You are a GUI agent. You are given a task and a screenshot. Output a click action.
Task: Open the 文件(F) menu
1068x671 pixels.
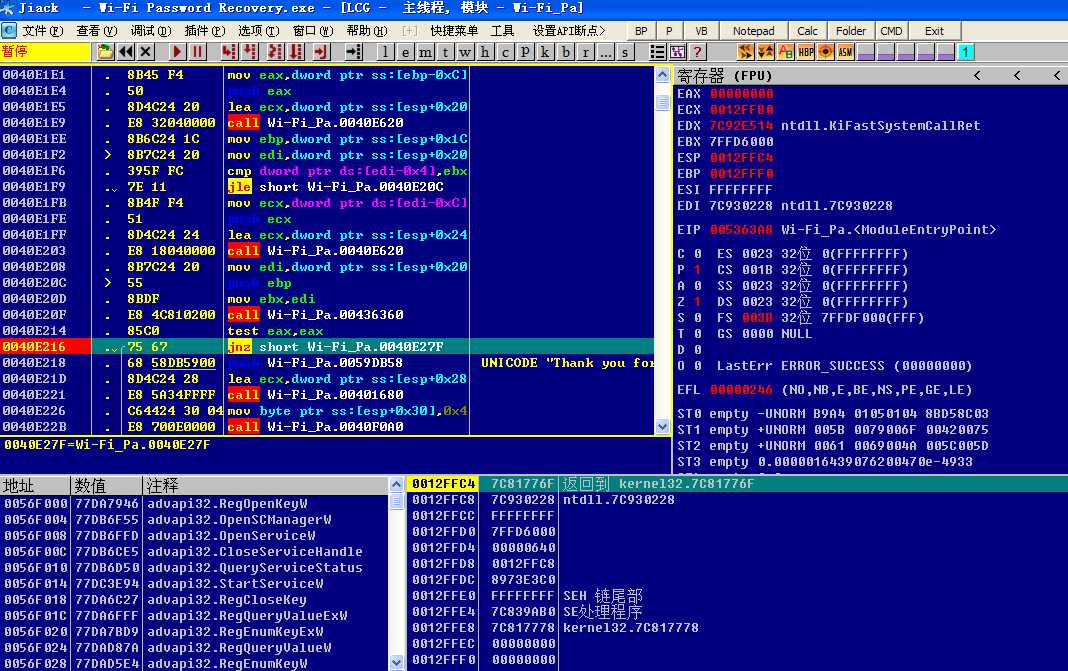[42, 31]
